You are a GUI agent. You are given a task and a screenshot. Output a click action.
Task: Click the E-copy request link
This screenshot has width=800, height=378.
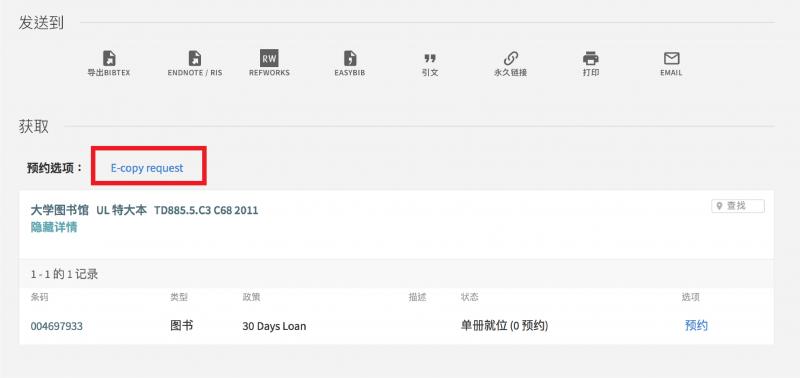pos(147,168)
